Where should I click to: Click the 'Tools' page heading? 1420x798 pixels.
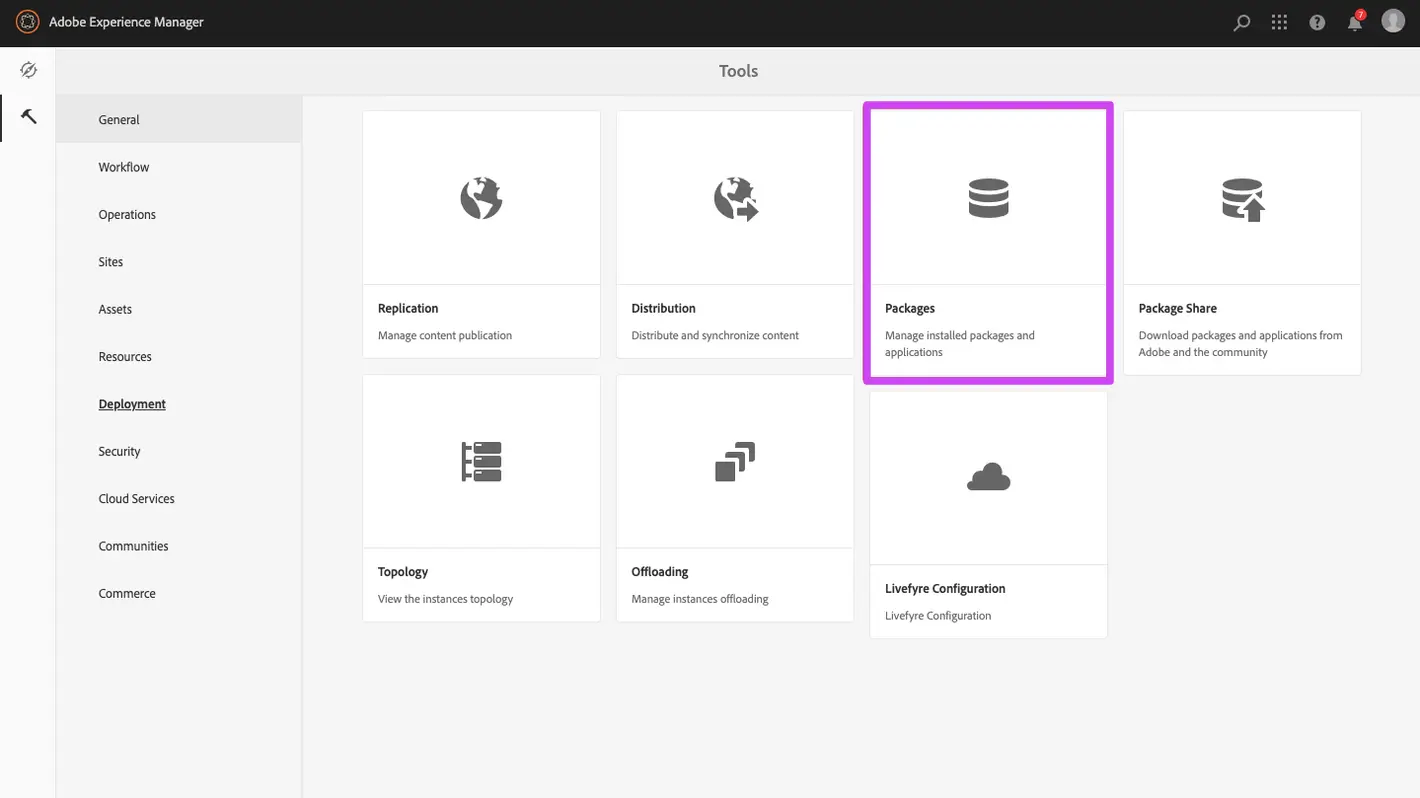pos(738,71)
